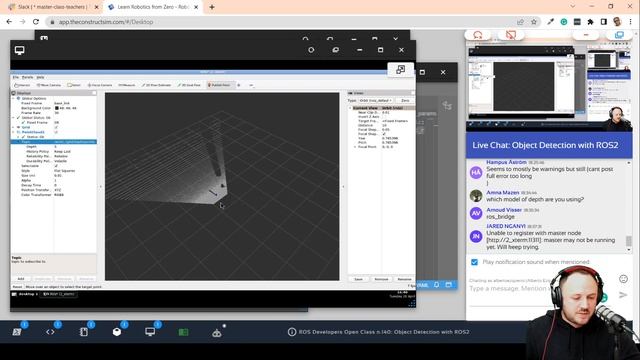
Task: Click the robot icon in bottom bar
Action: (217, 333)
